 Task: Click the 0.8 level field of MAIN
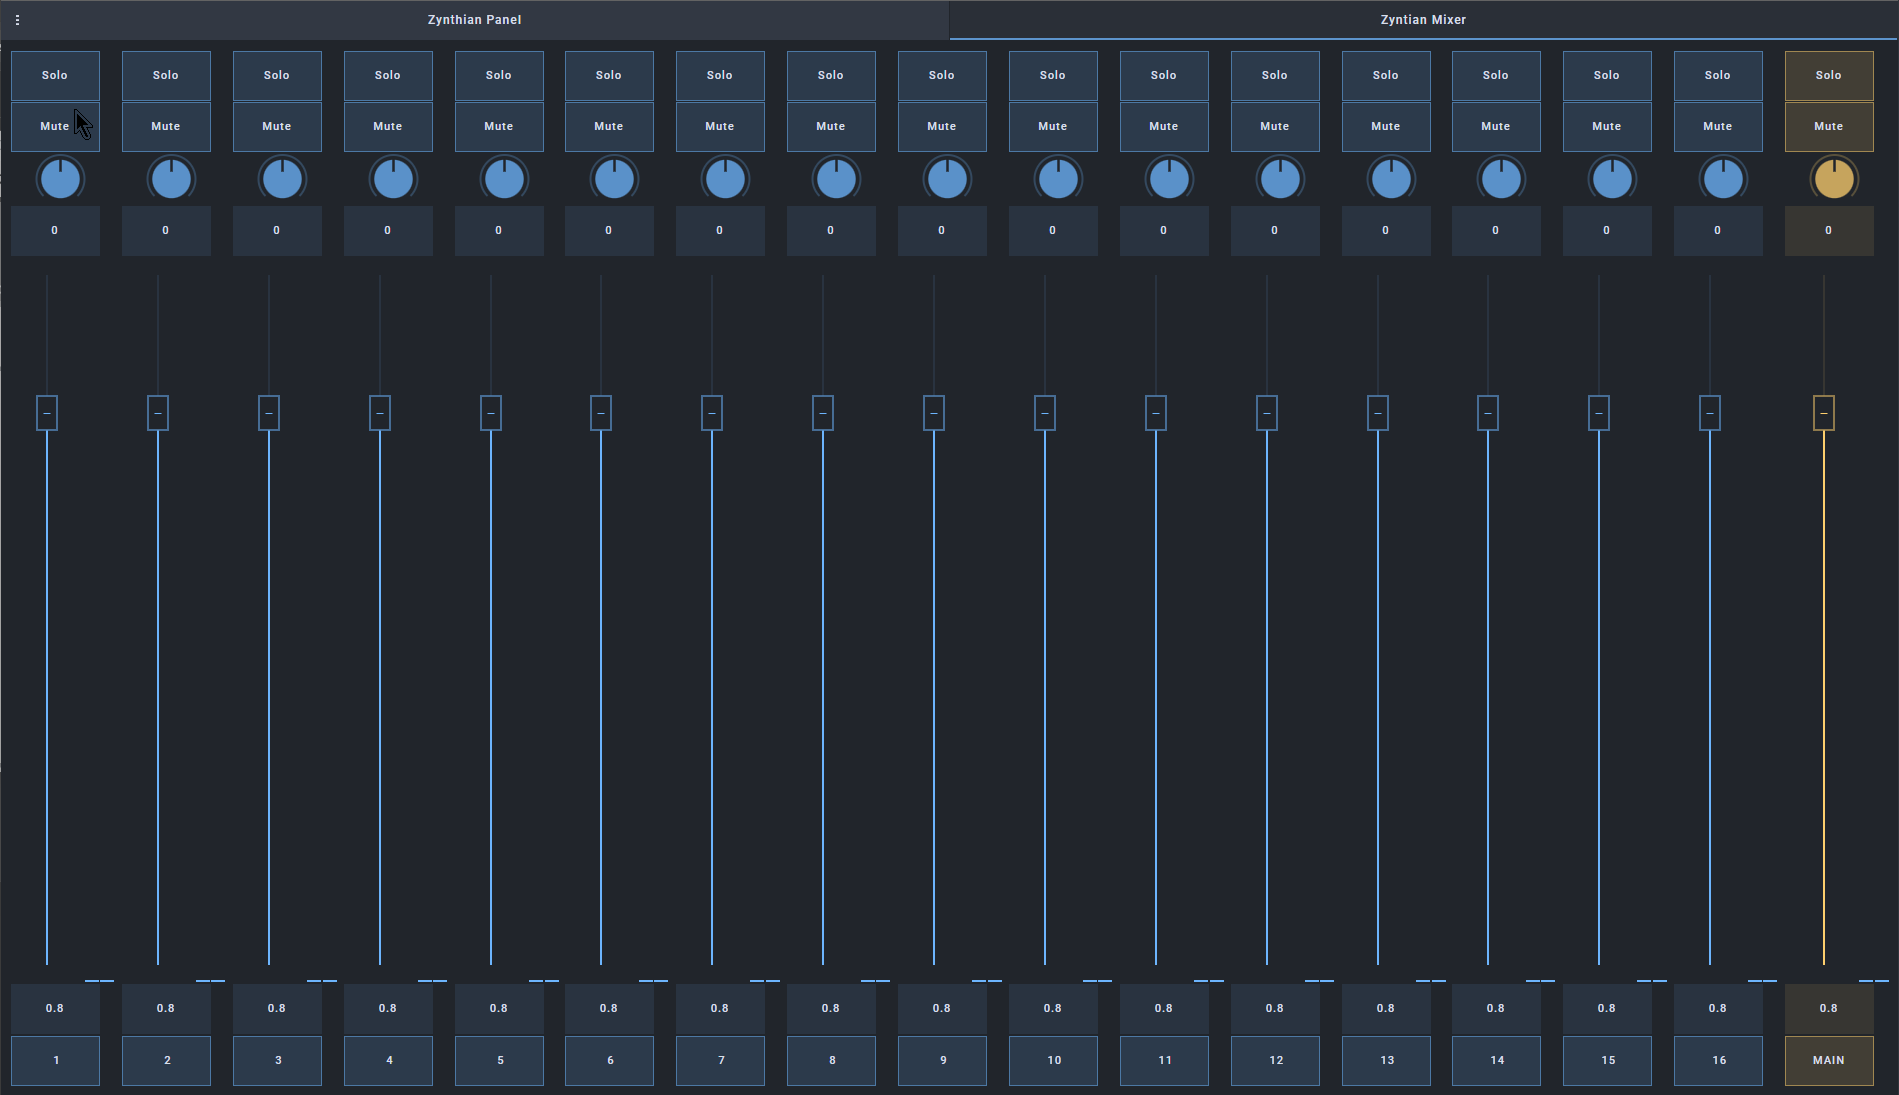pos(1829,1009)
